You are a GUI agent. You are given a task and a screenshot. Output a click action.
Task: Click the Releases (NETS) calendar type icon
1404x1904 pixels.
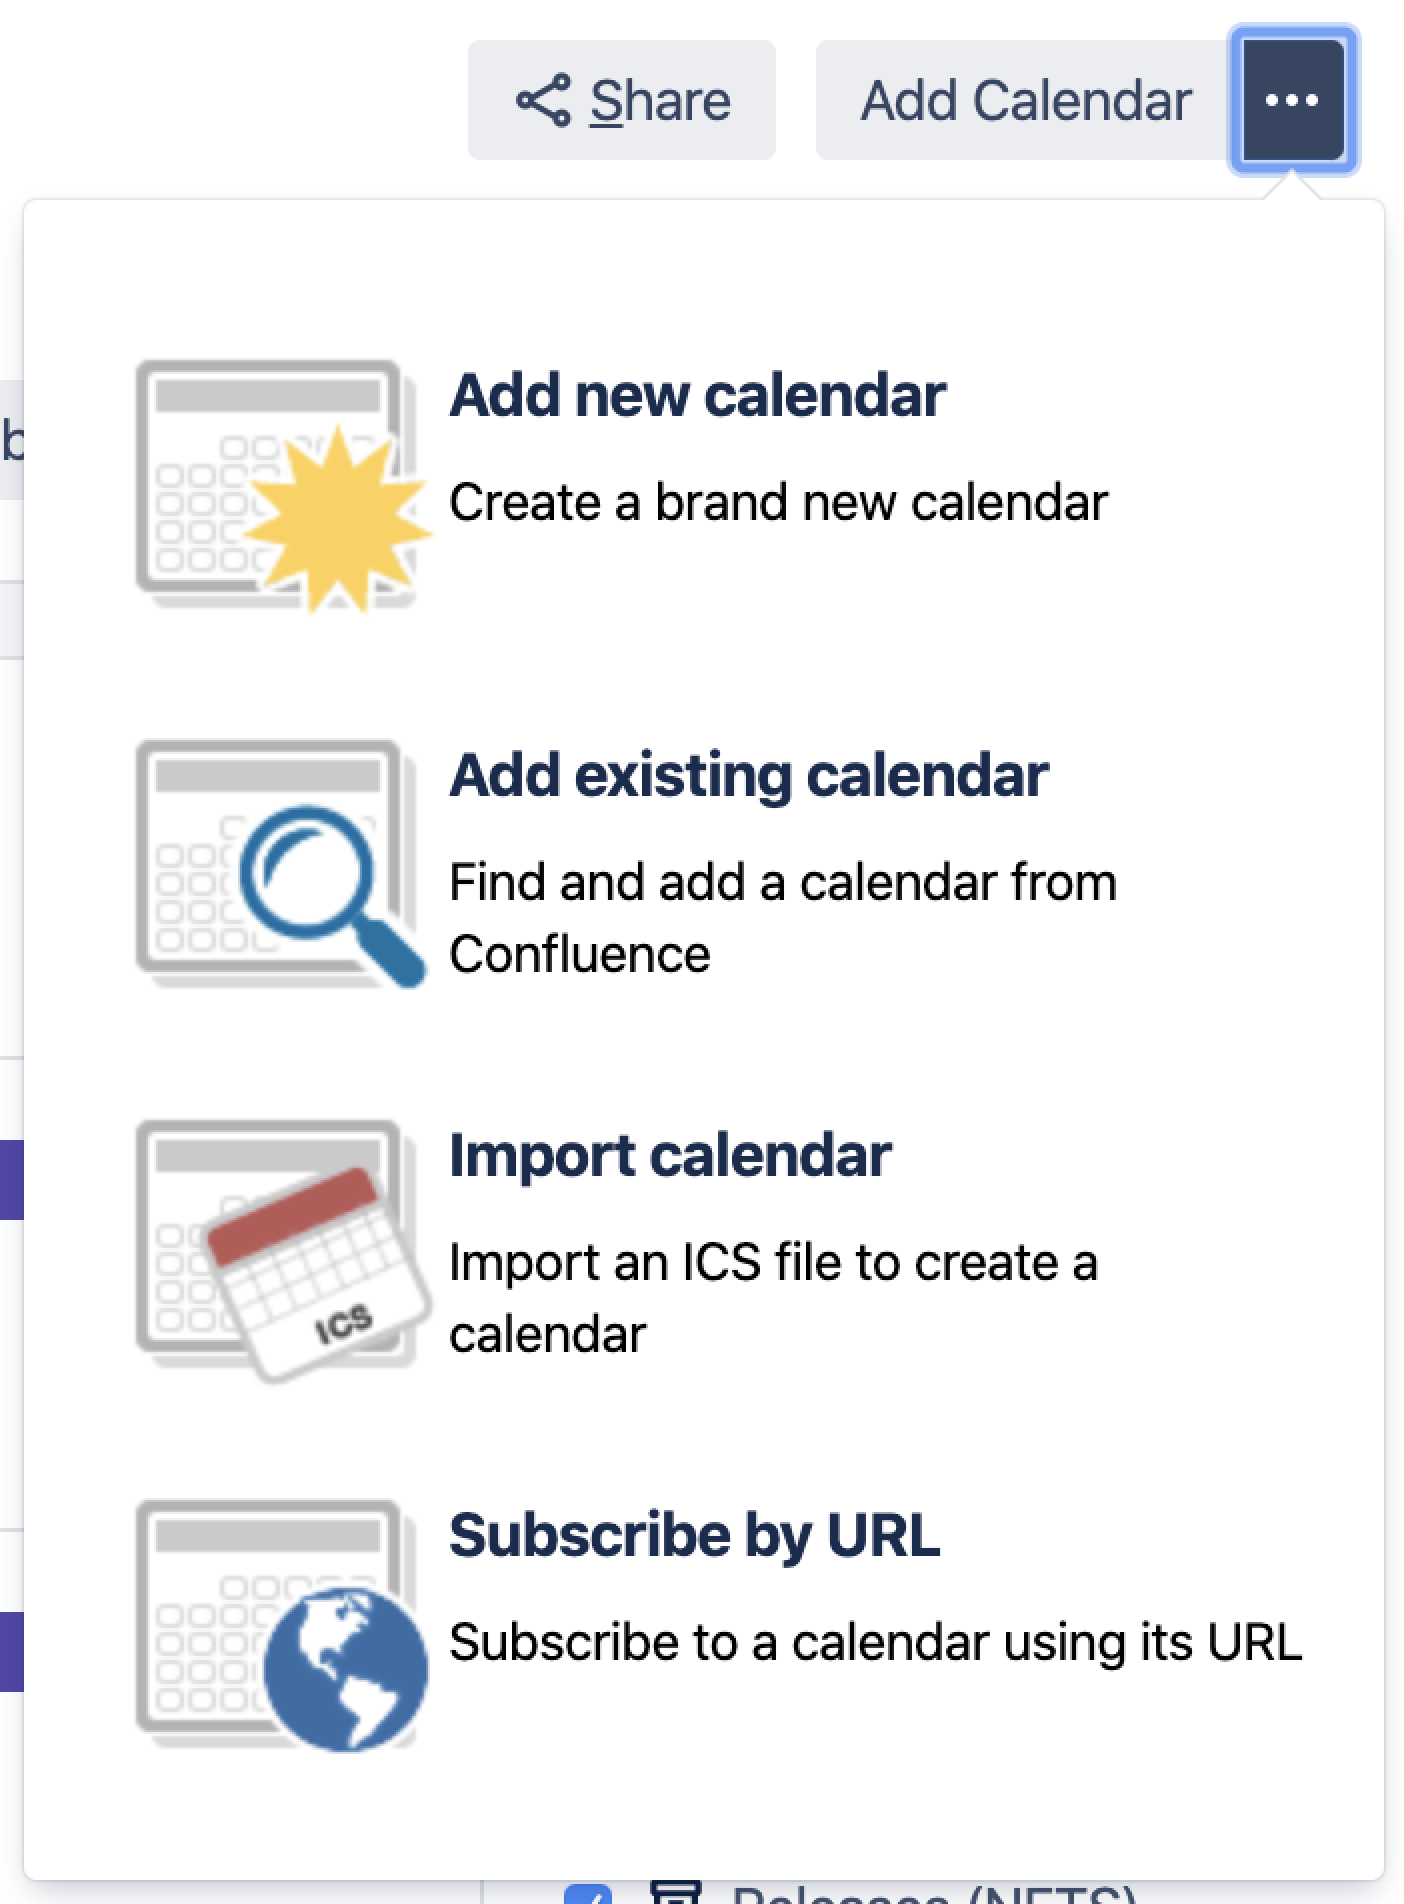[x=676, y=1892]
